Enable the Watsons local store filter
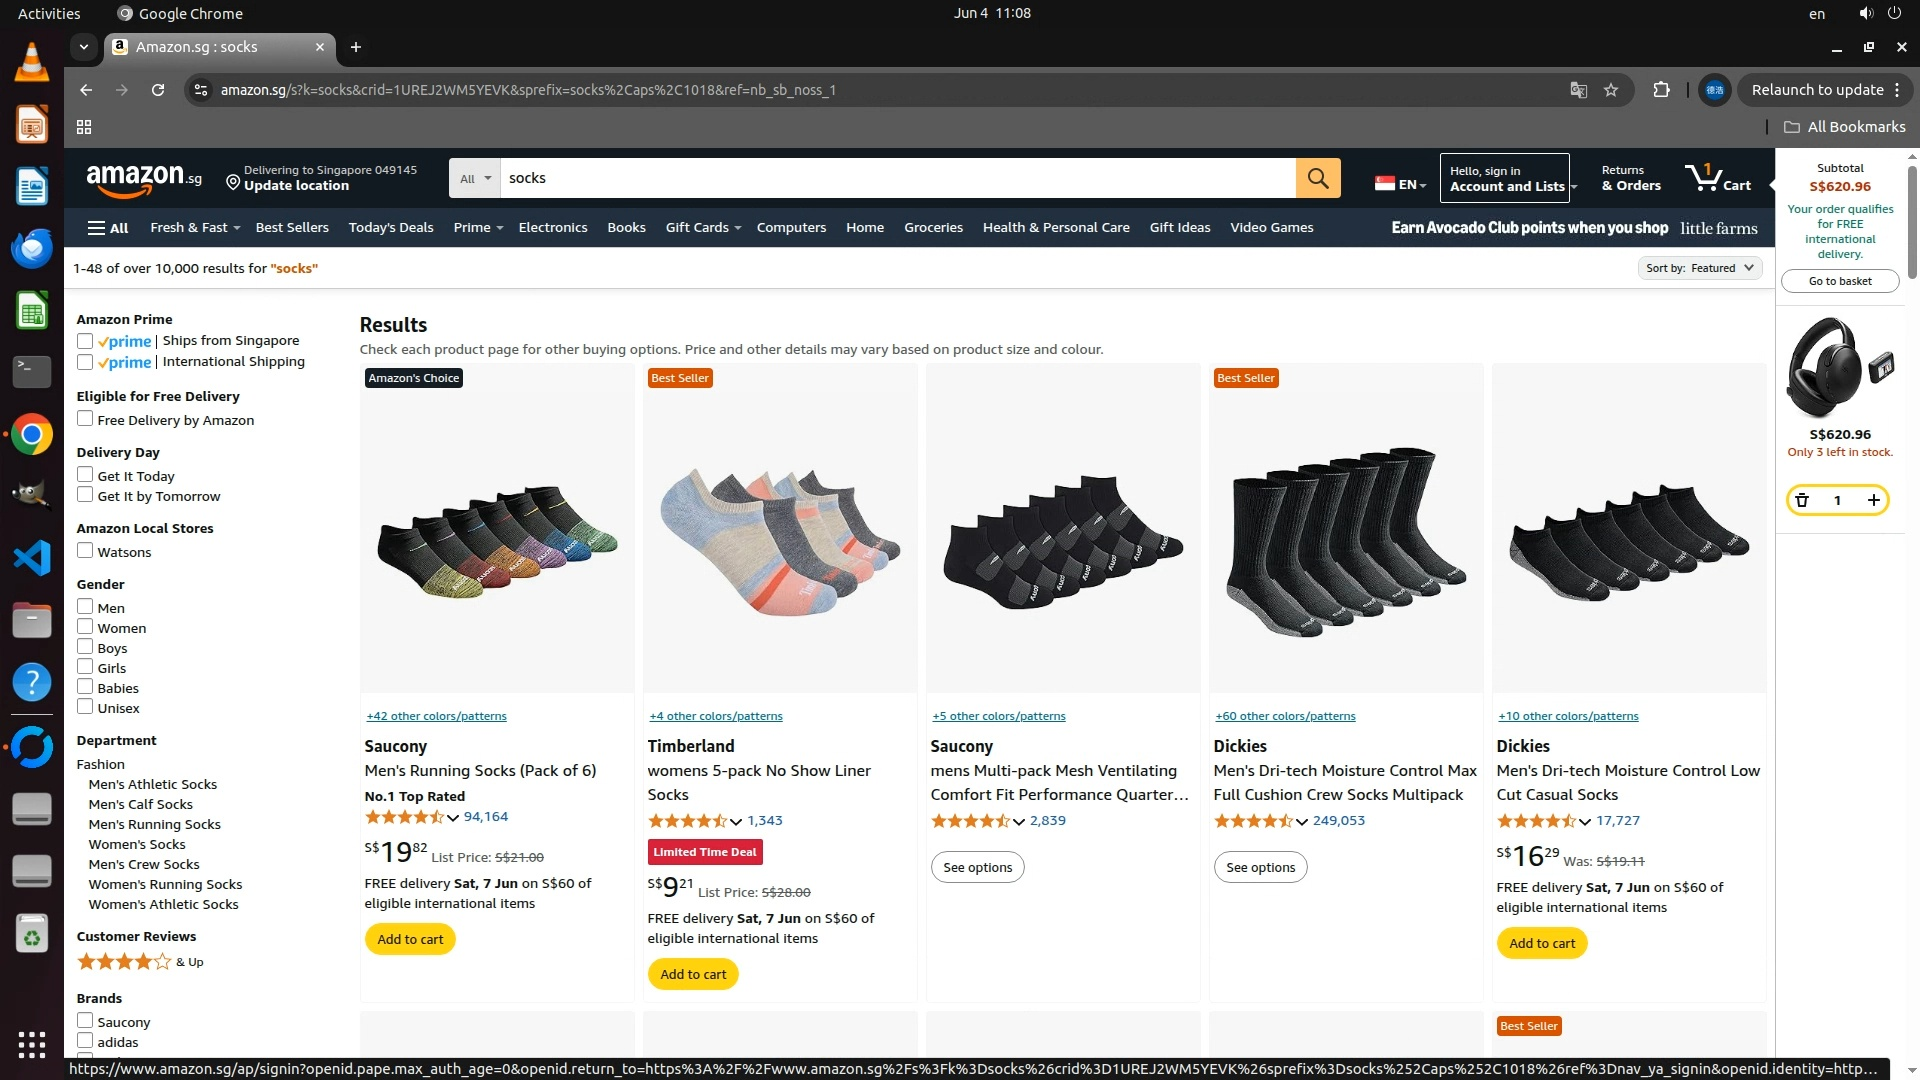This screenshot has height=1080, width=1920. click(x=85, y=551)
